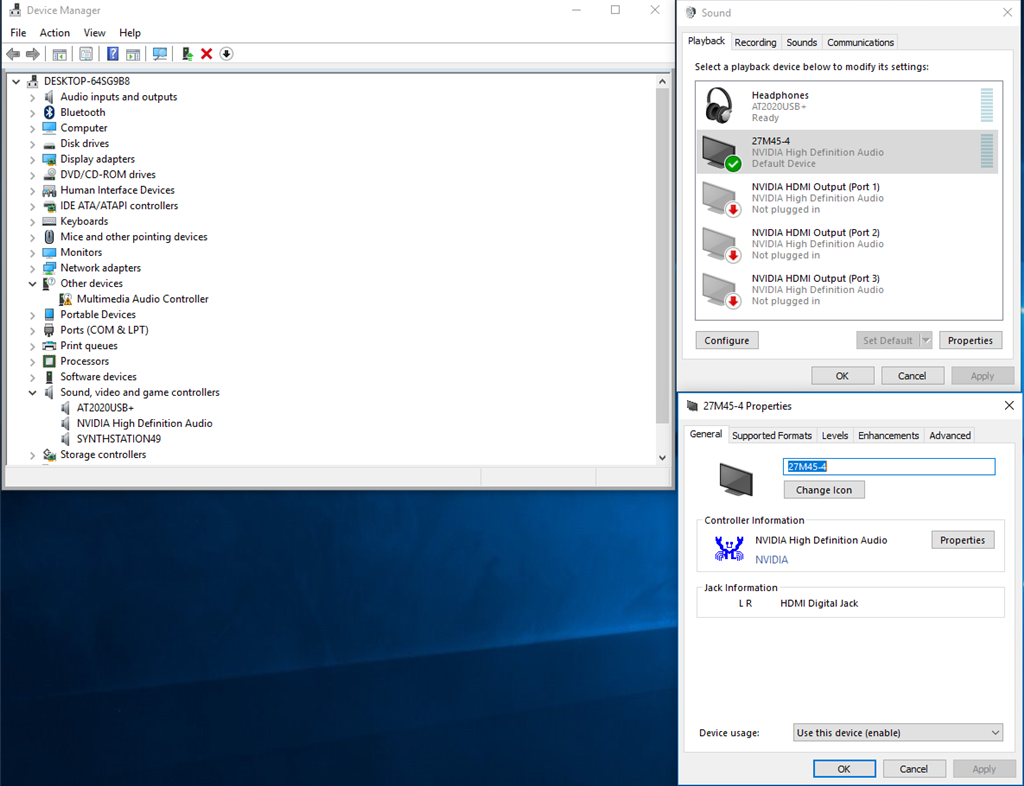Click controller Properties button for NVIDIA audio
The image size is (1024, 786).
(x=963, y=540)
